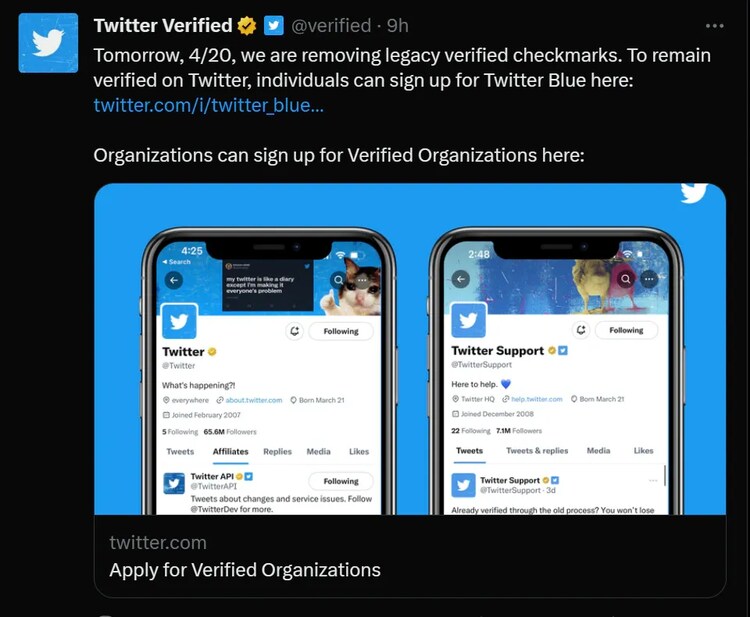
Task: Click the blue affiliate badge beside the tweet author's name
Action: pos(273,25)
